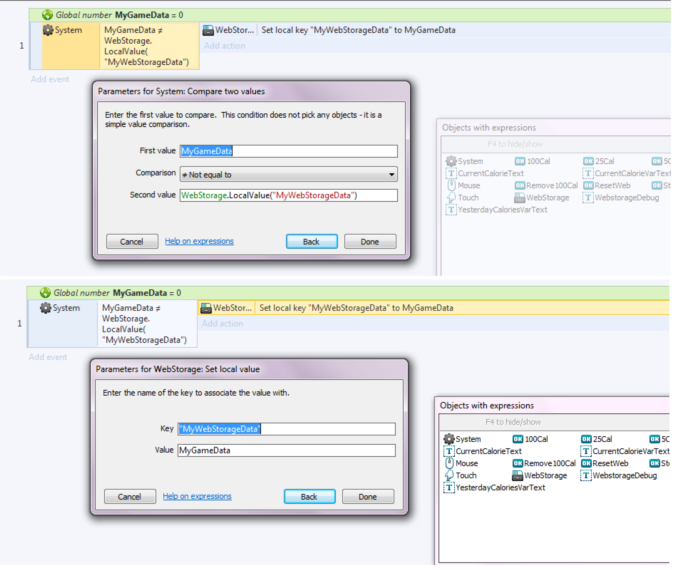Click Add action in bottom event sheet

(222, 324)
